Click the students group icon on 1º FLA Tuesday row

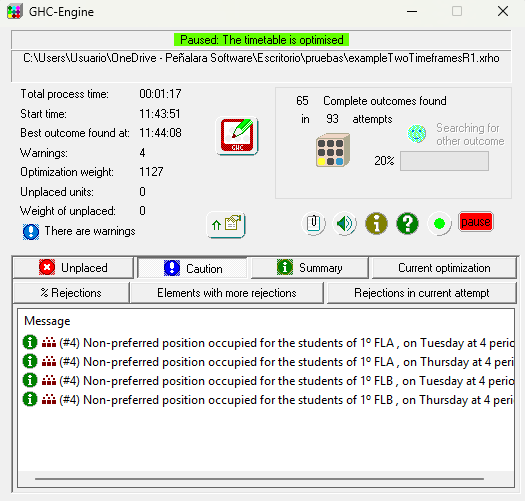coord(49,343)
